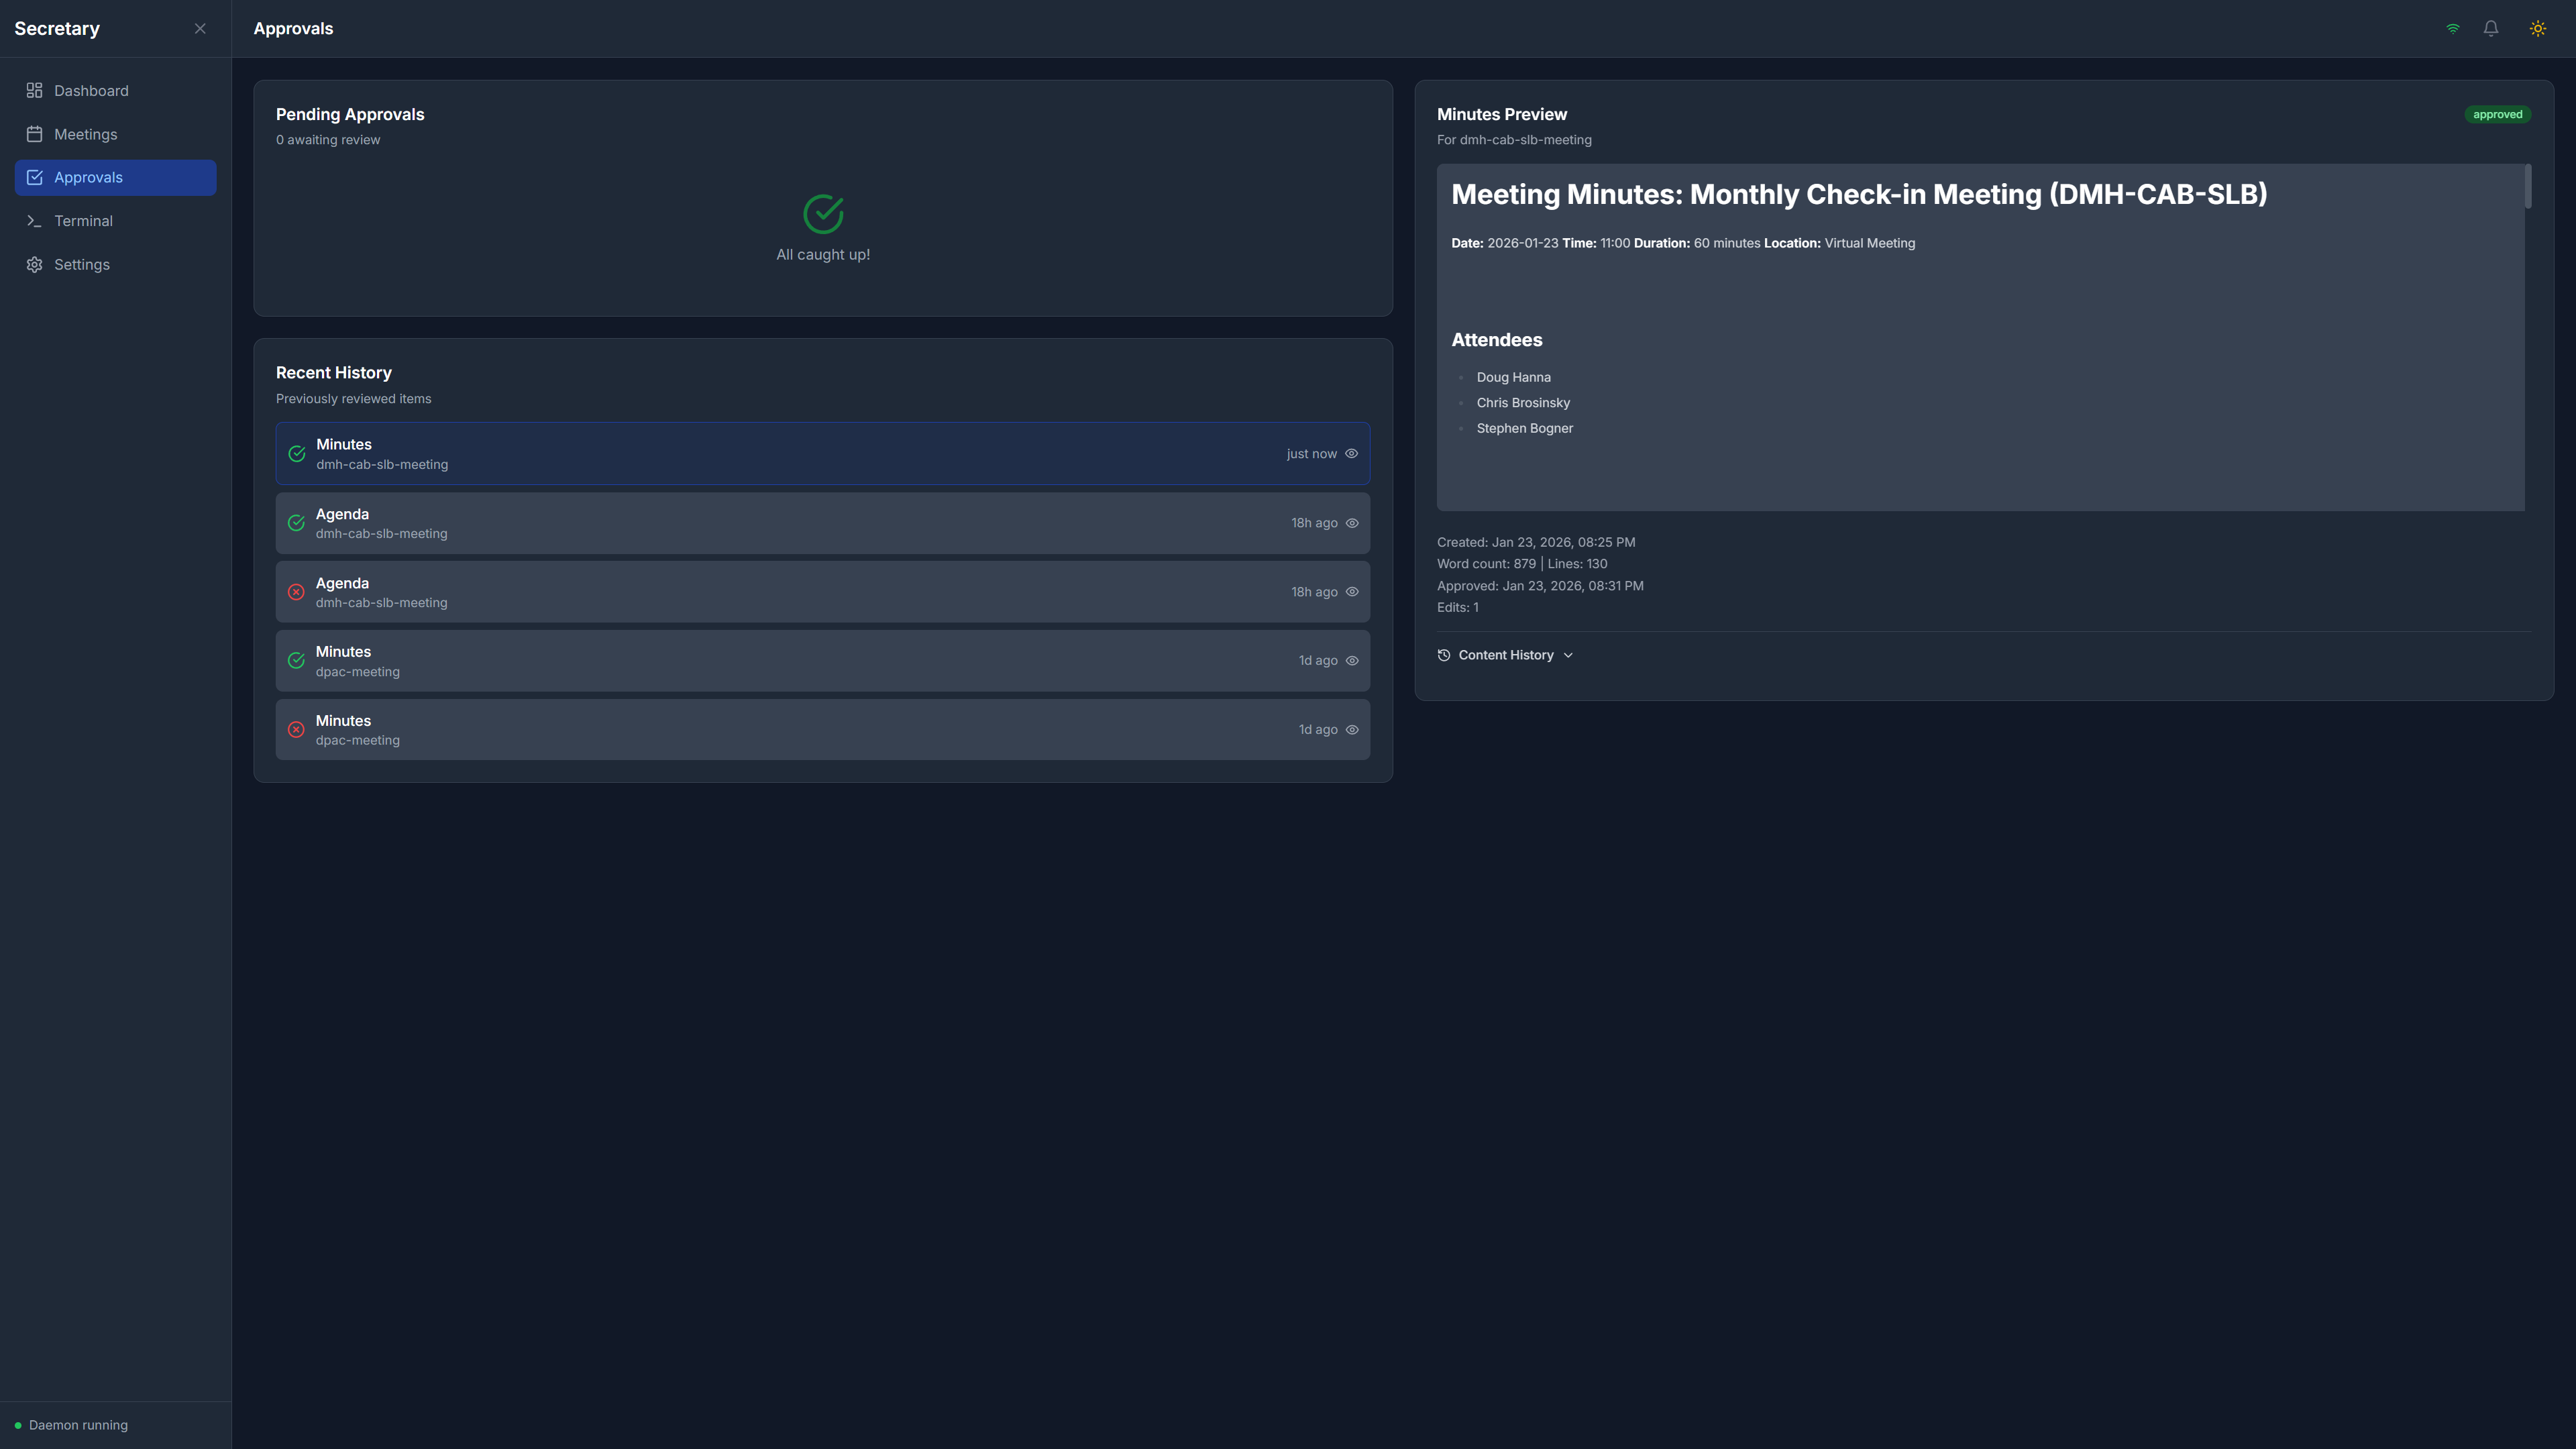Screen dimensions: 2576x1449
Task: Click the approved status badge
Action: click(x=2497, y=114)
